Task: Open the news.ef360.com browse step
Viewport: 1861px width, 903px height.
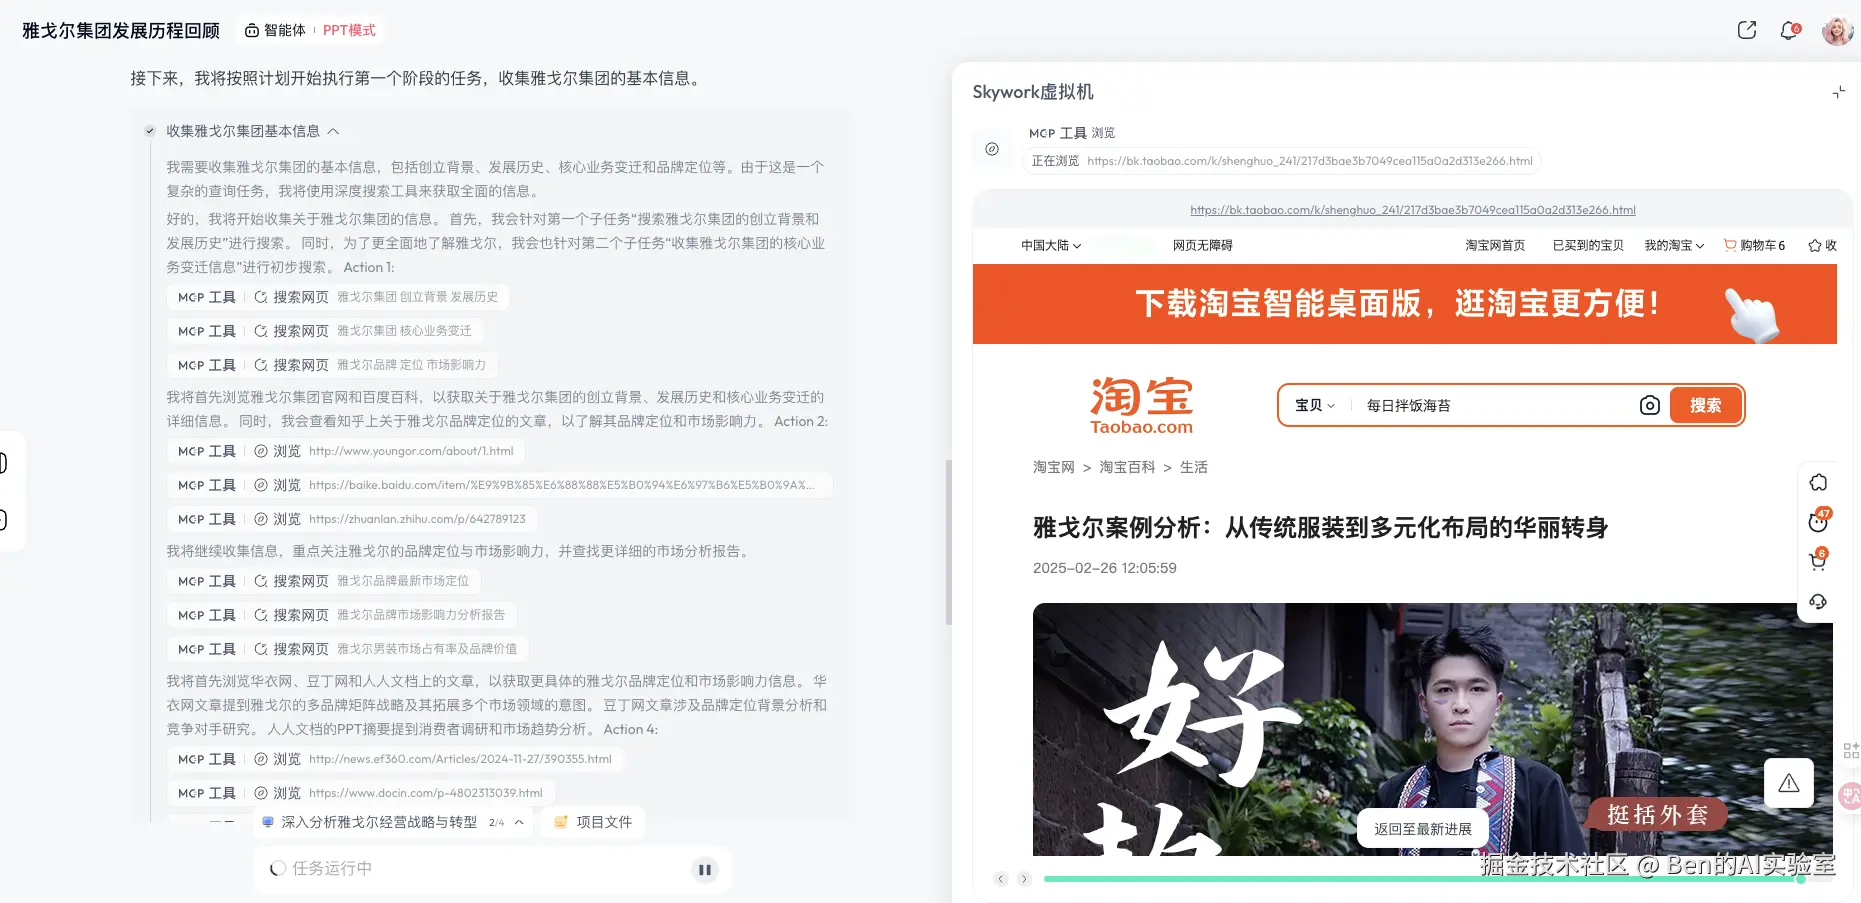Action: tap(395, 759)
